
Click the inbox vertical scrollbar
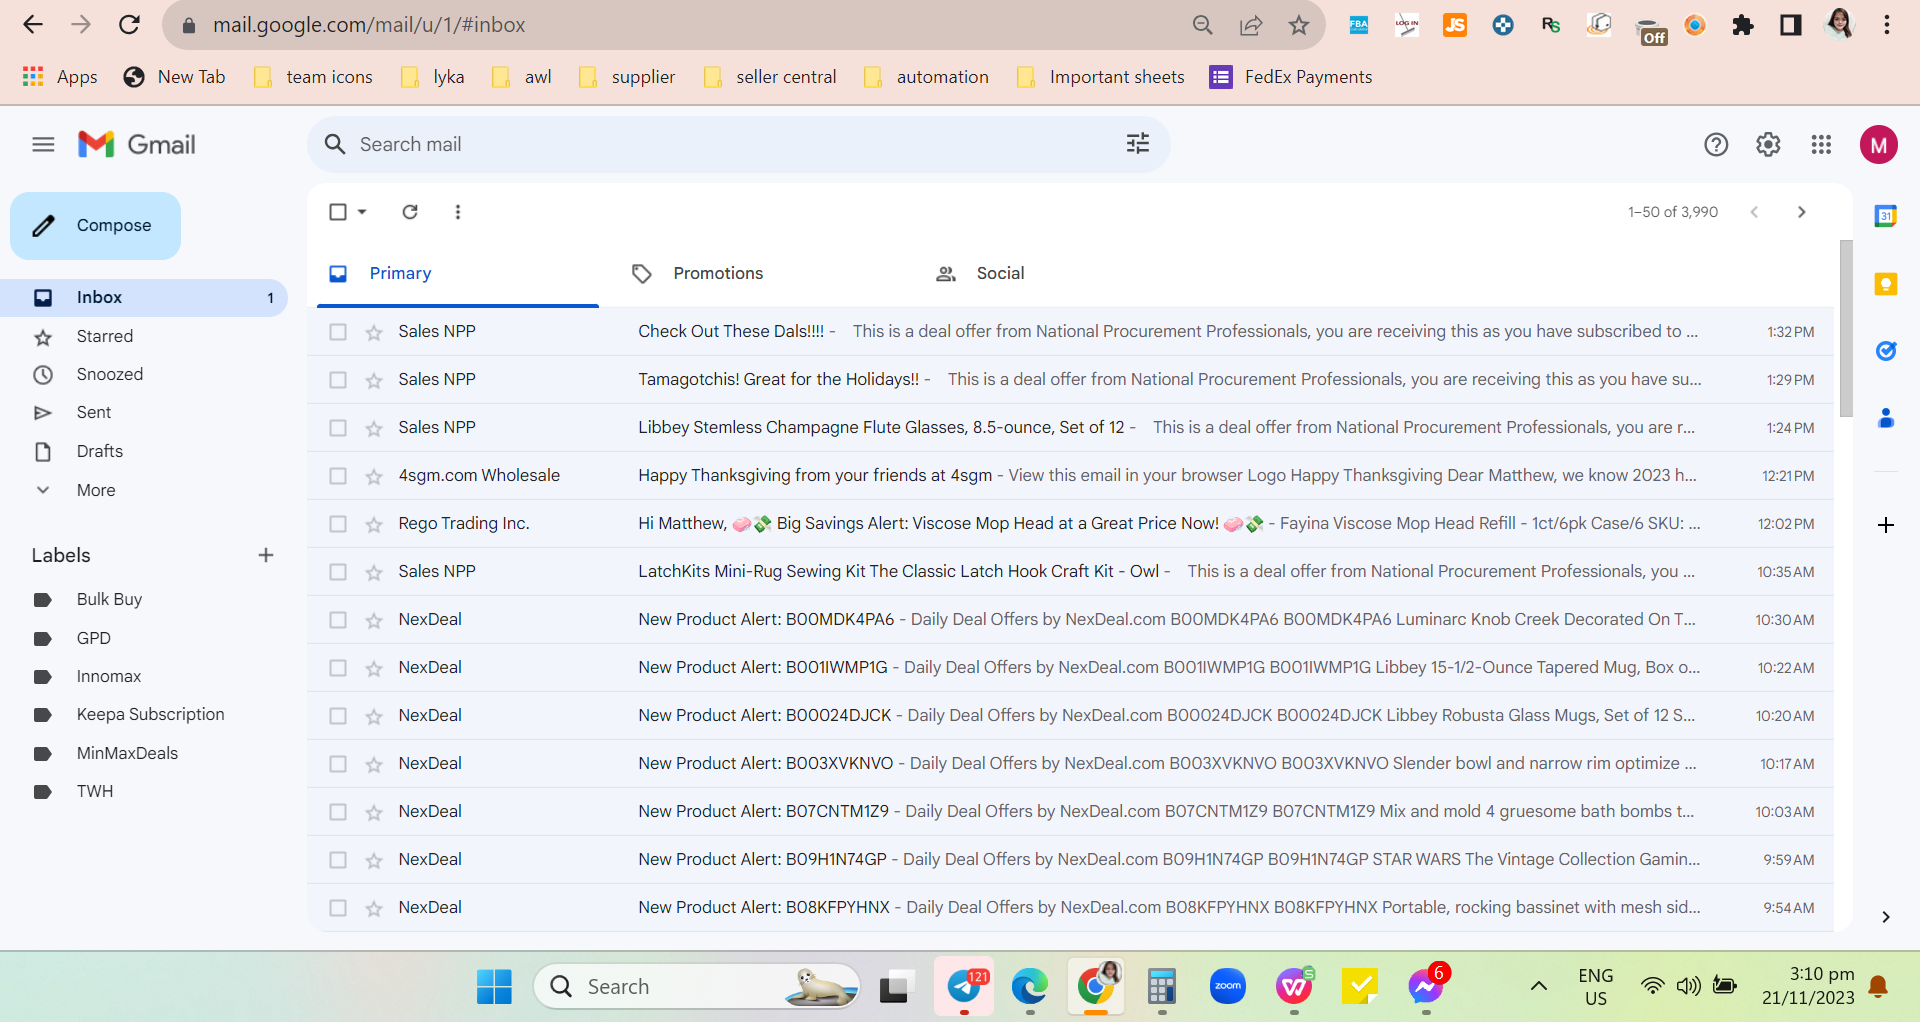1846,328
